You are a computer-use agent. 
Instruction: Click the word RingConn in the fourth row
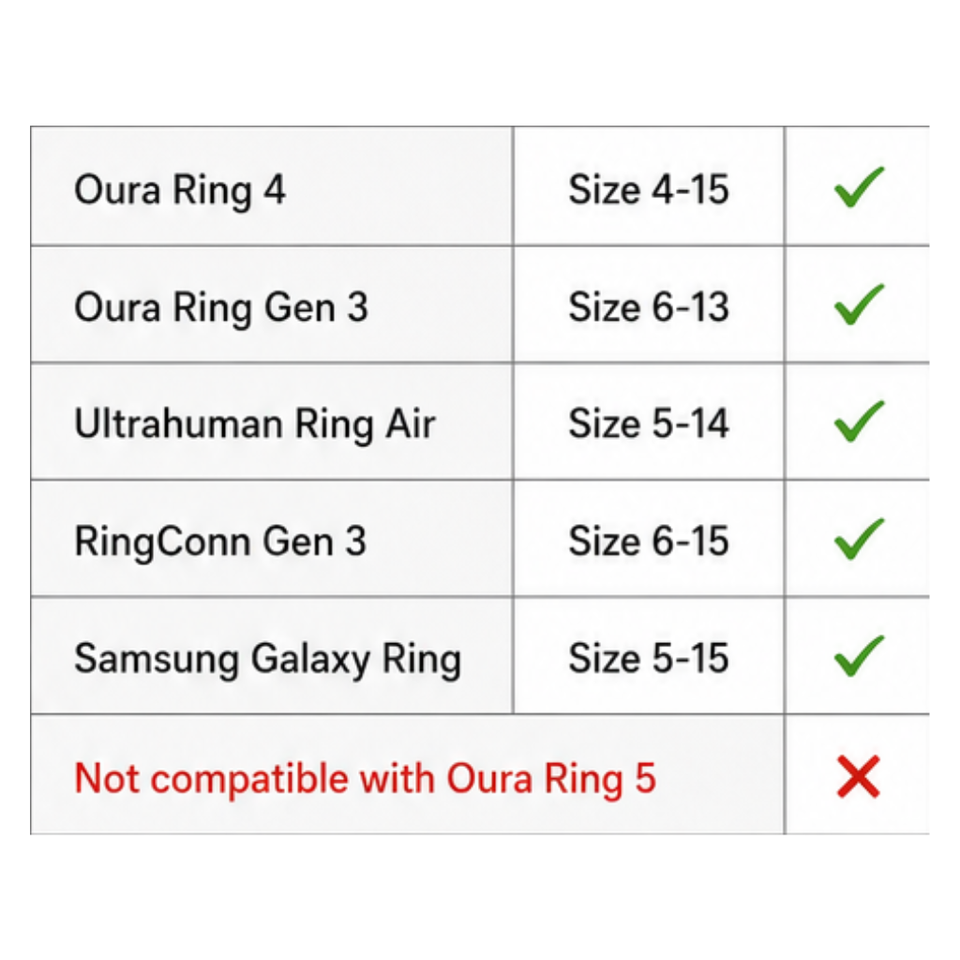point(162,543)
